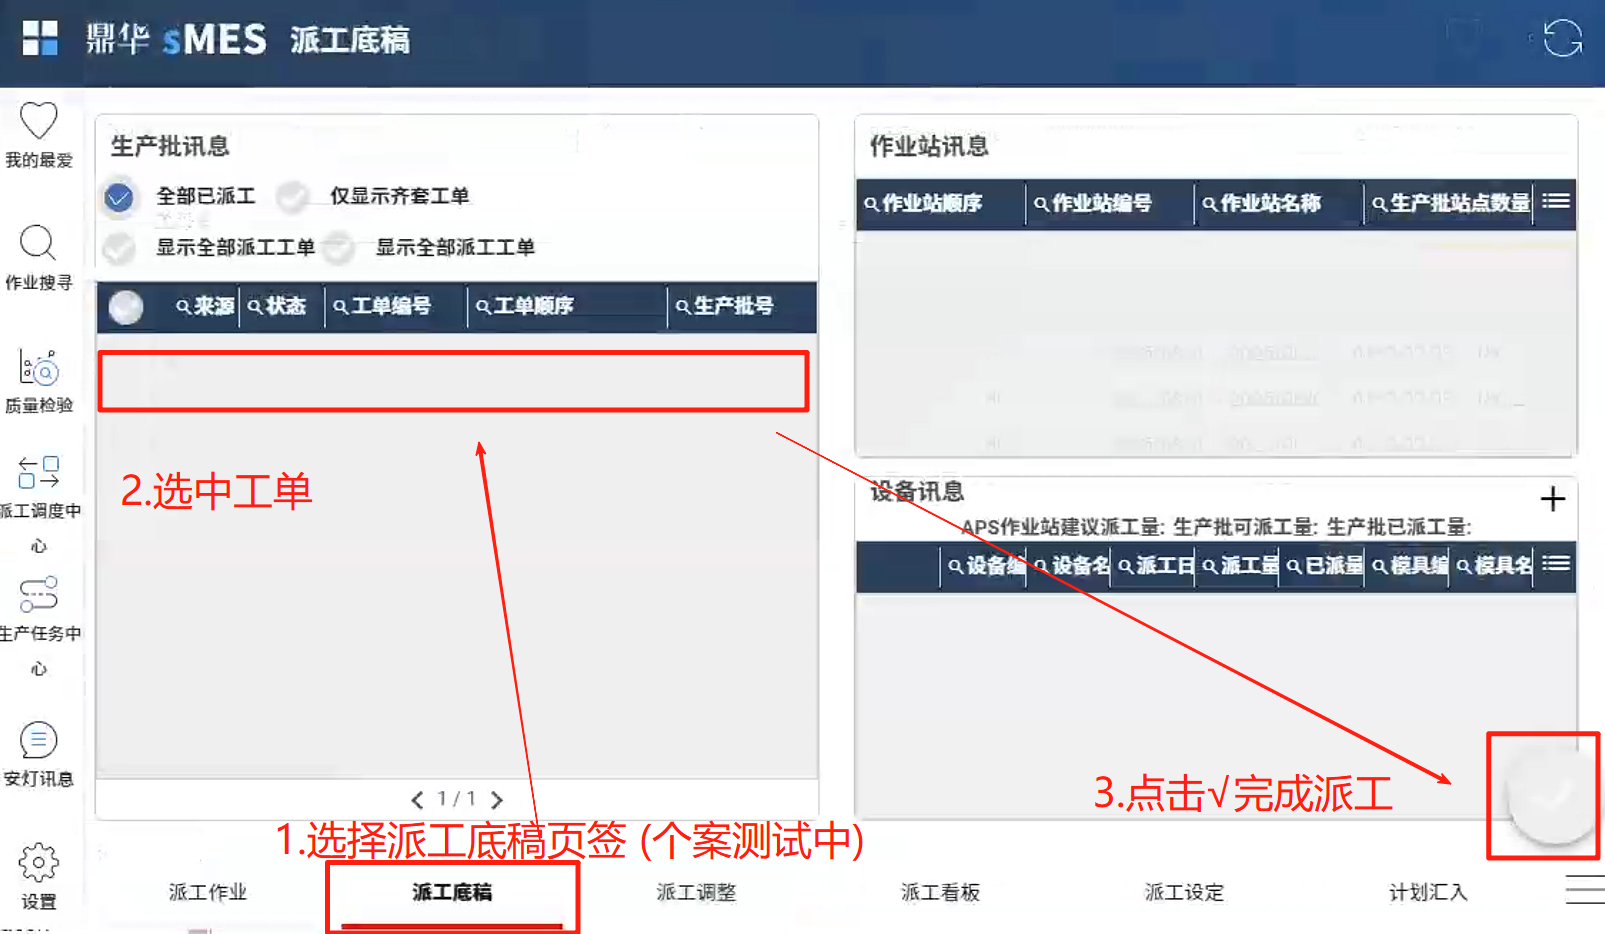
Task: Search icon for 工单编号 column
Action: click(341, 306)
